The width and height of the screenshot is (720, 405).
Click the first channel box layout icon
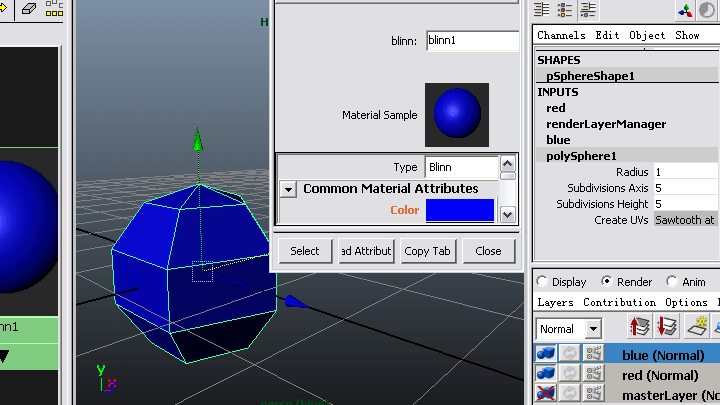pos(541,10)
